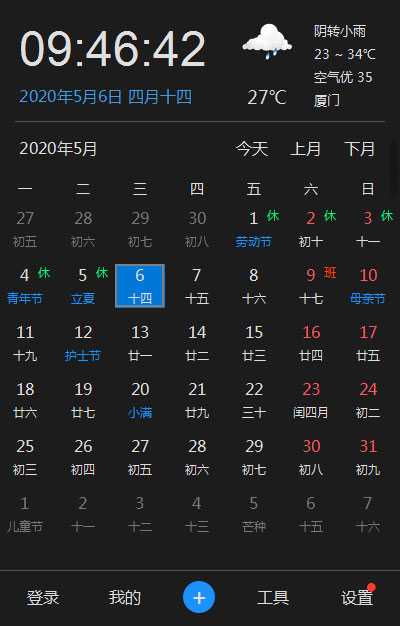Click the date line 2020年5月6日 四月十四
Viewport: 400px width, 626px height.
click(x=105, y=97)
